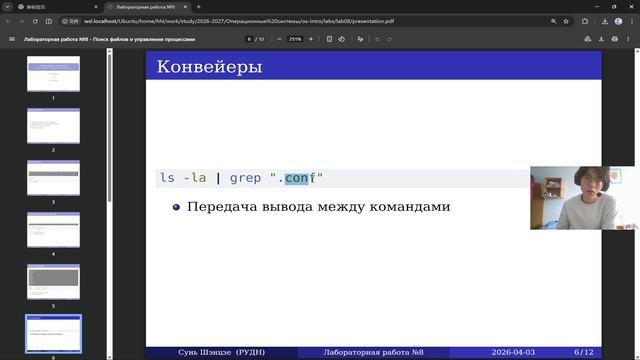Download the PDF from viewer toolbar

(601, 39)
